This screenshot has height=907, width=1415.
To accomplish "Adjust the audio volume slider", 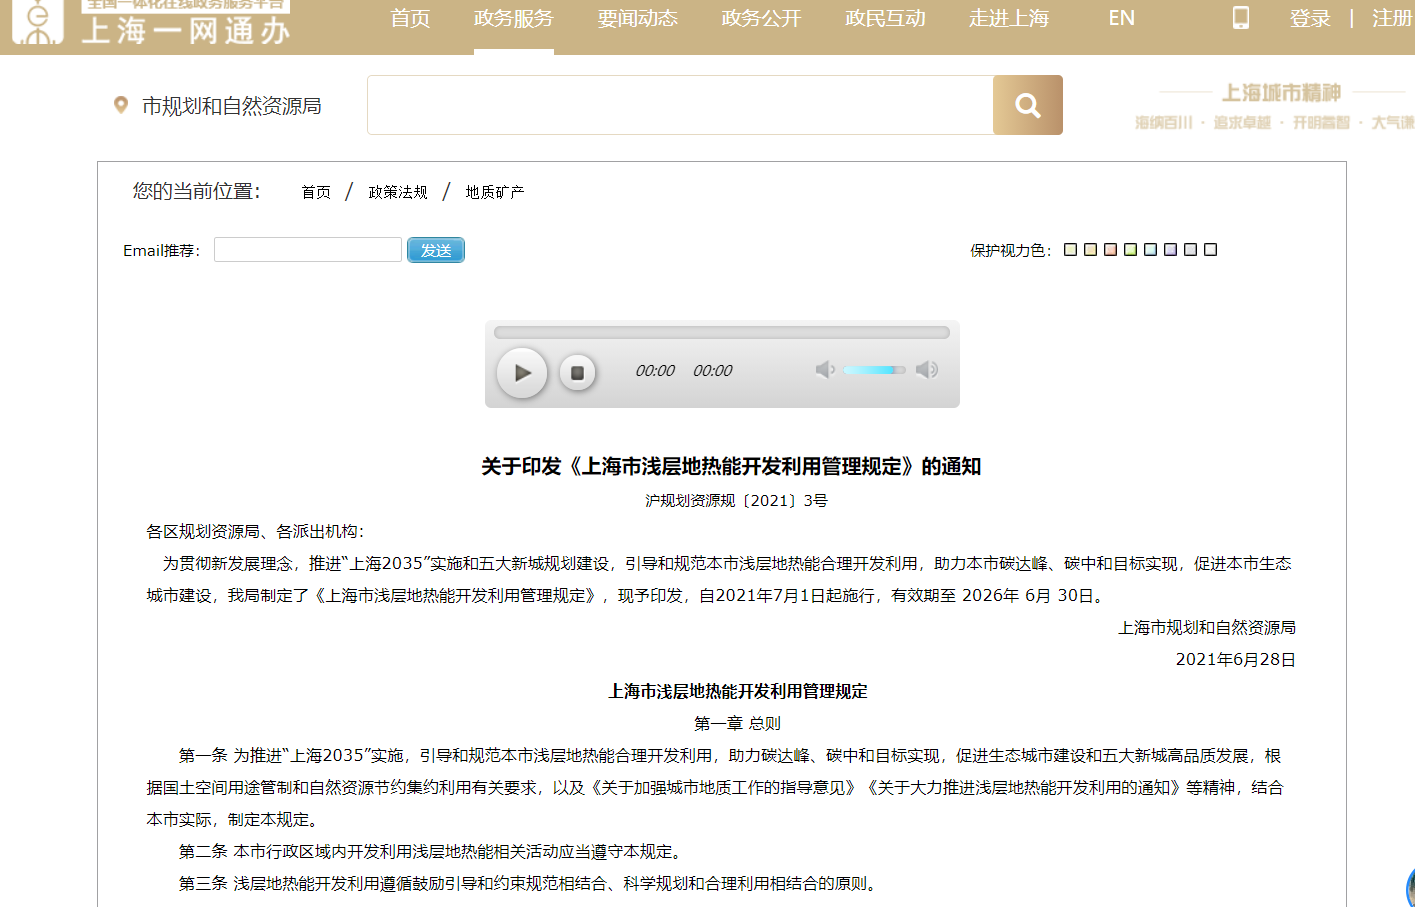I will click(x=874, y=370).
